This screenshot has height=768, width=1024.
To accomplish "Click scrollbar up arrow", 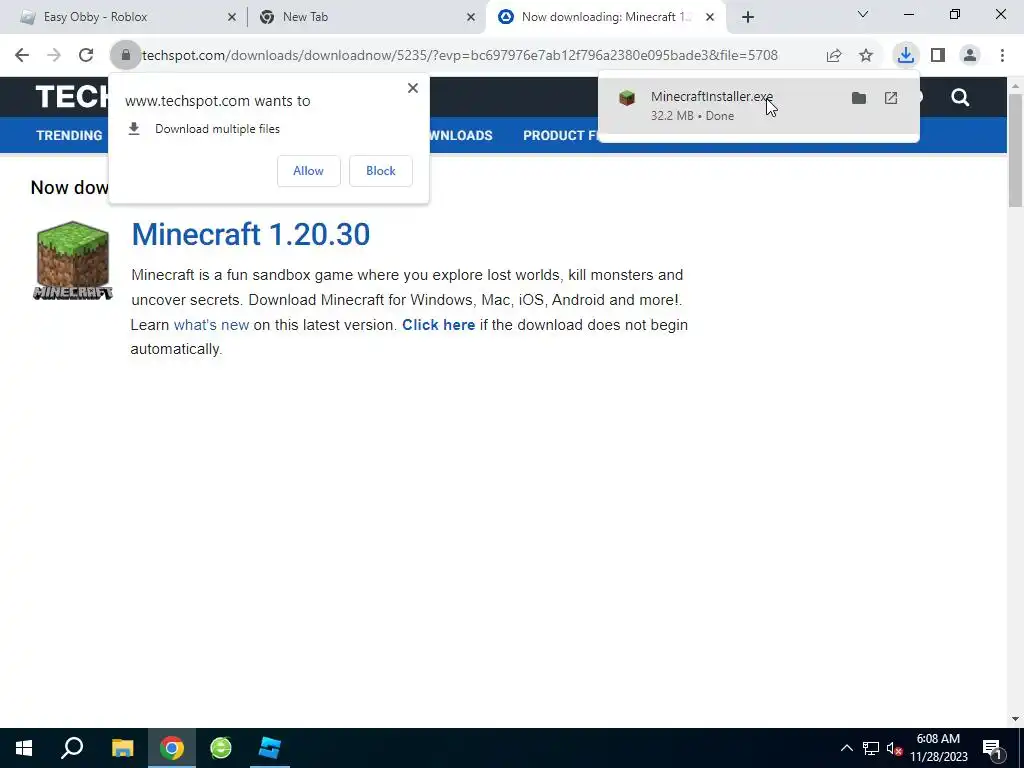I will coord(1016,86).
